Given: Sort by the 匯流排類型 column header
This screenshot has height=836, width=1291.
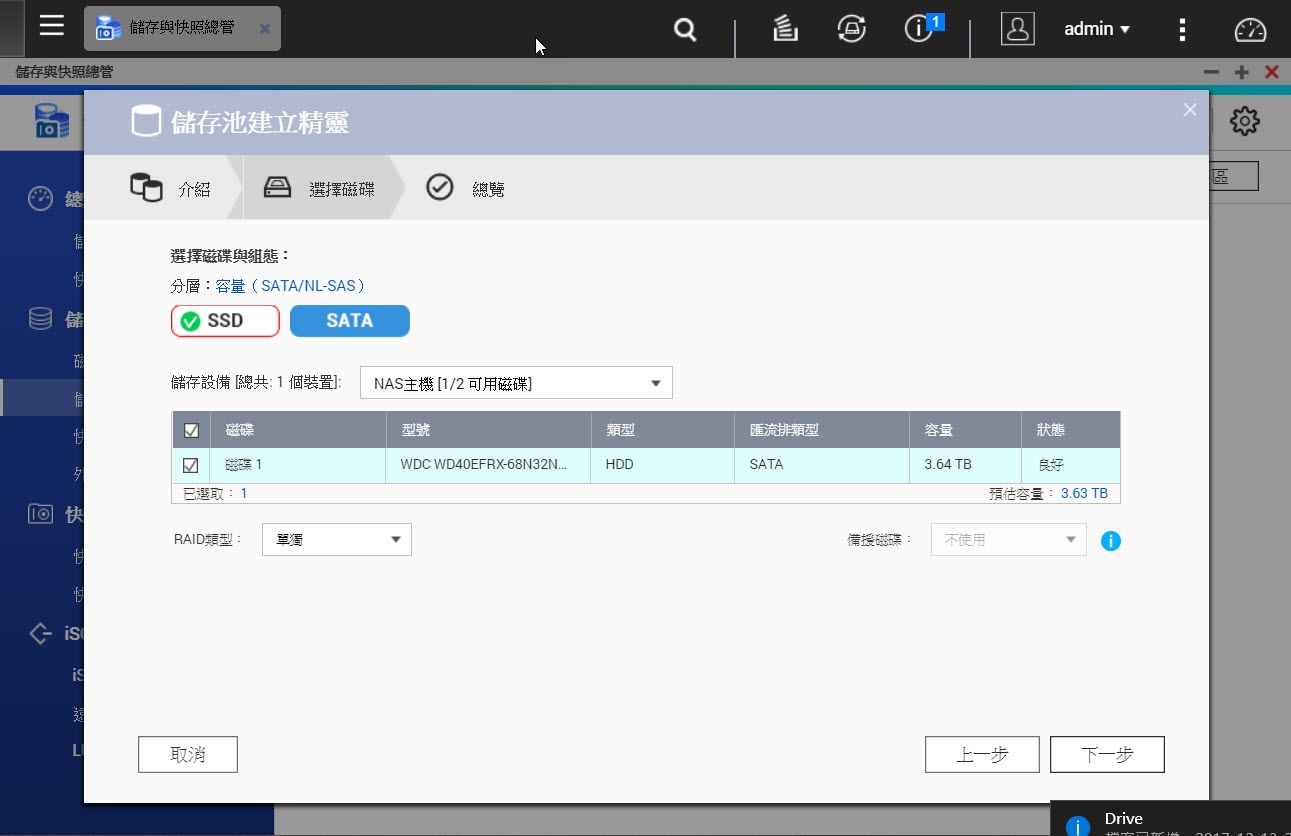Looking at the screenshot, I should pos(822,430).
